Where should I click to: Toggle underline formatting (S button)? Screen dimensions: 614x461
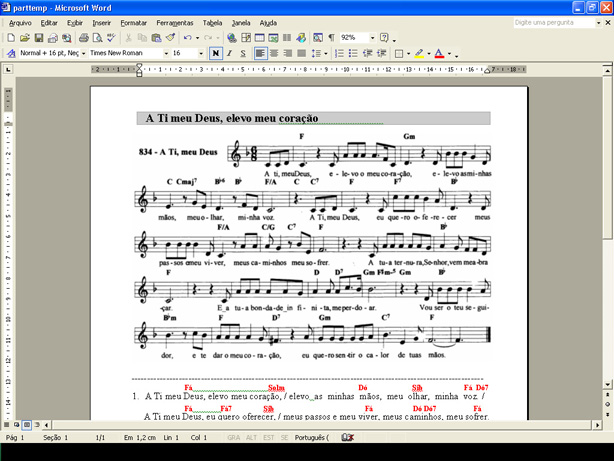click(243, 53)
